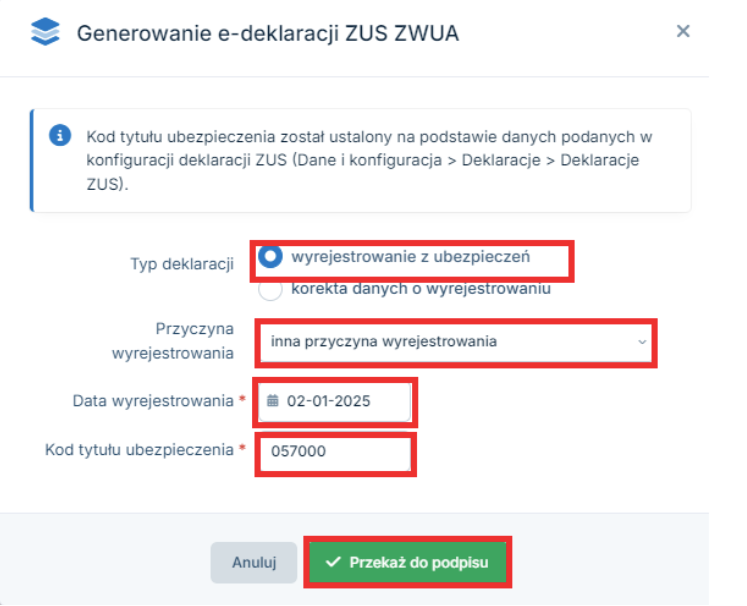
Task: Select 'wyrejestrowanie z ubezpieczeń' radio button
Action: coord(271,256)
